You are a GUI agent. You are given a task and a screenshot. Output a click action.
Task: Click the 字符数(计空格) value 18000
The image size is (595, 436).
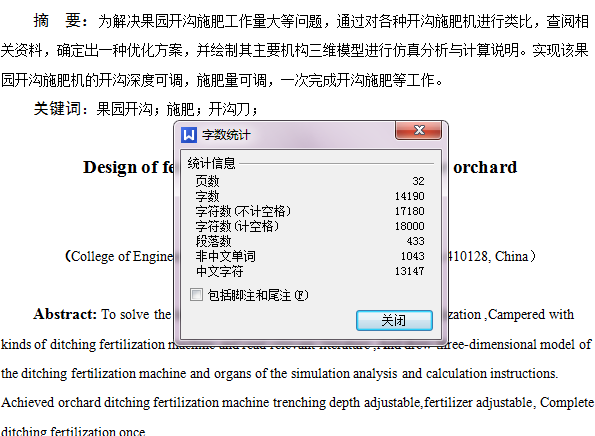[409, 226]
